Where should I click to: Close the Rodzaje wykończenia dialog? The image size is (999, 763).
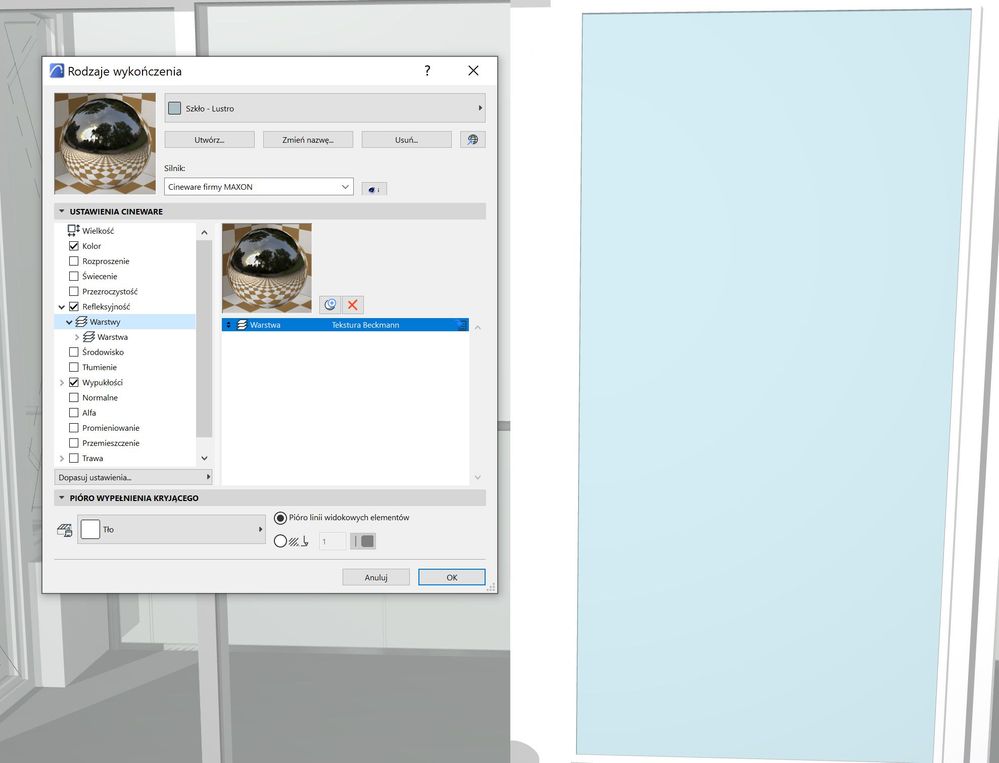click(473, 71)
